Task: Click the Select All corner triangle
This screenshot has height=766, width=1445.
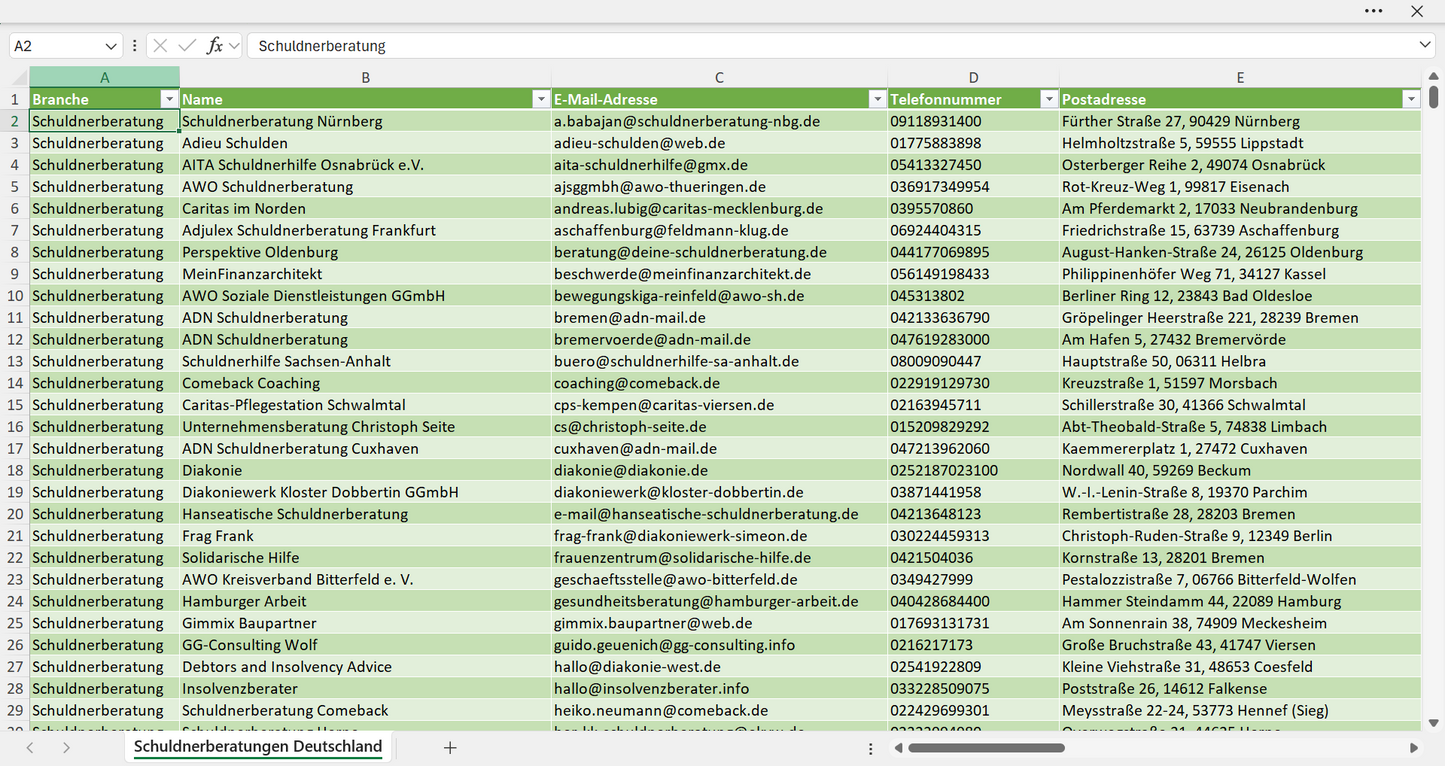Action: point(20,78)
